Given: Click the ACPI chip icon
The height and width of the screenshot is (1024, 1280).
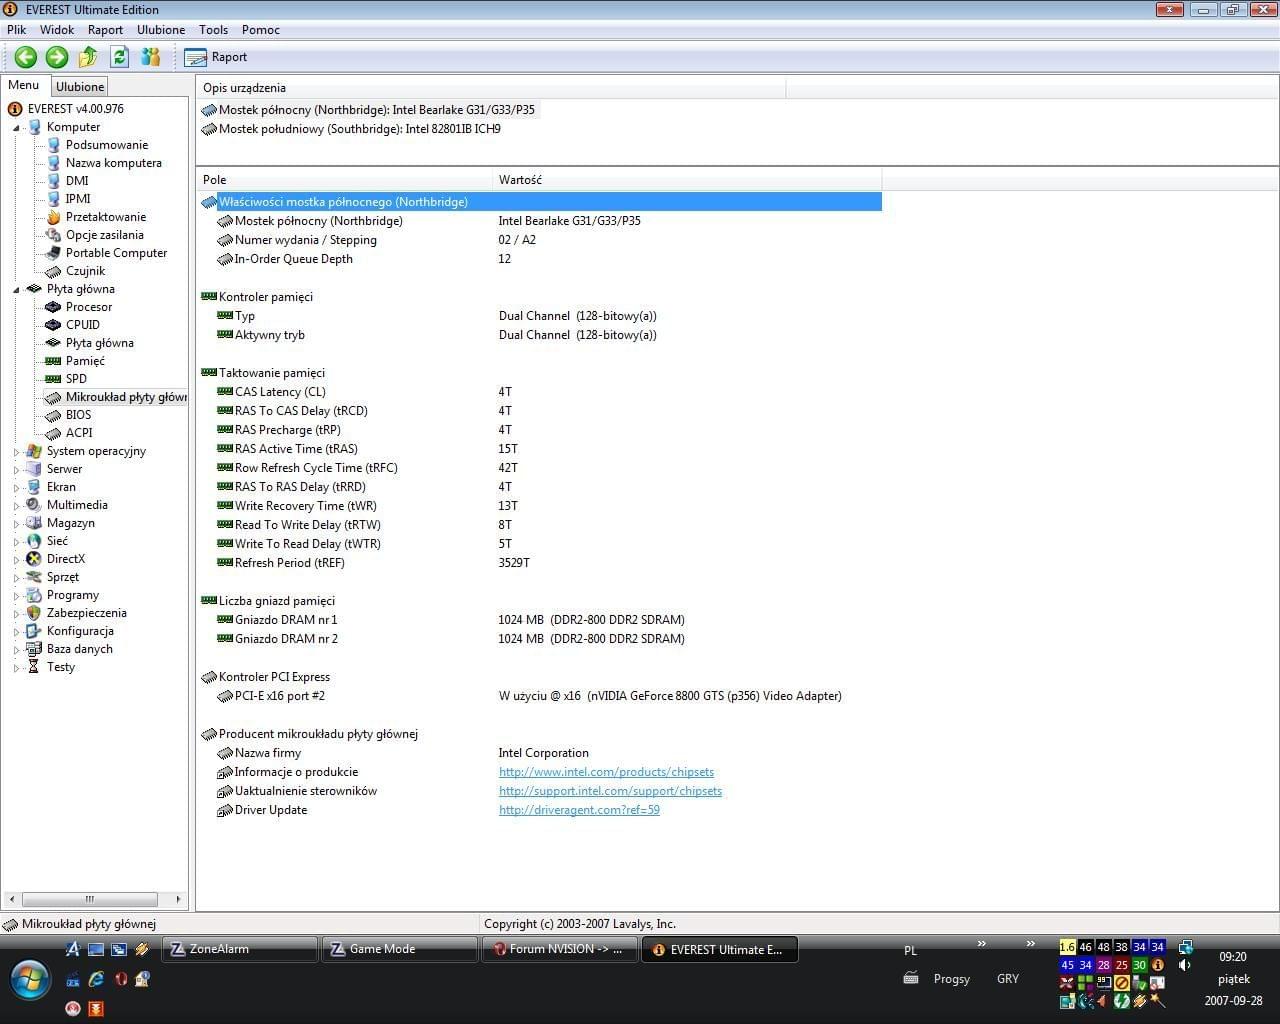Looking at the screenshot, I should click(54, 433).
